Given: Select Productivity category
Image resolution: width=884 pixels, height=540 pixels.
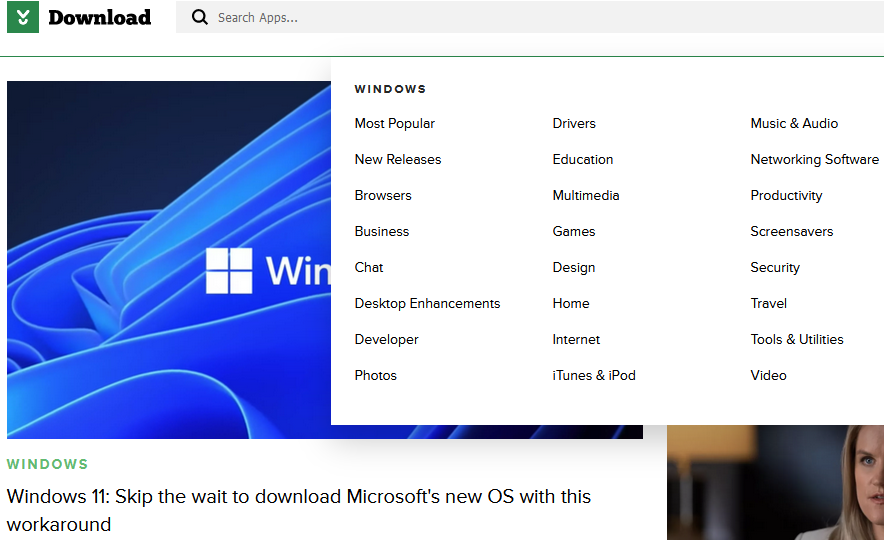Looking at the screenshot, I should click(x=786, y=196).
